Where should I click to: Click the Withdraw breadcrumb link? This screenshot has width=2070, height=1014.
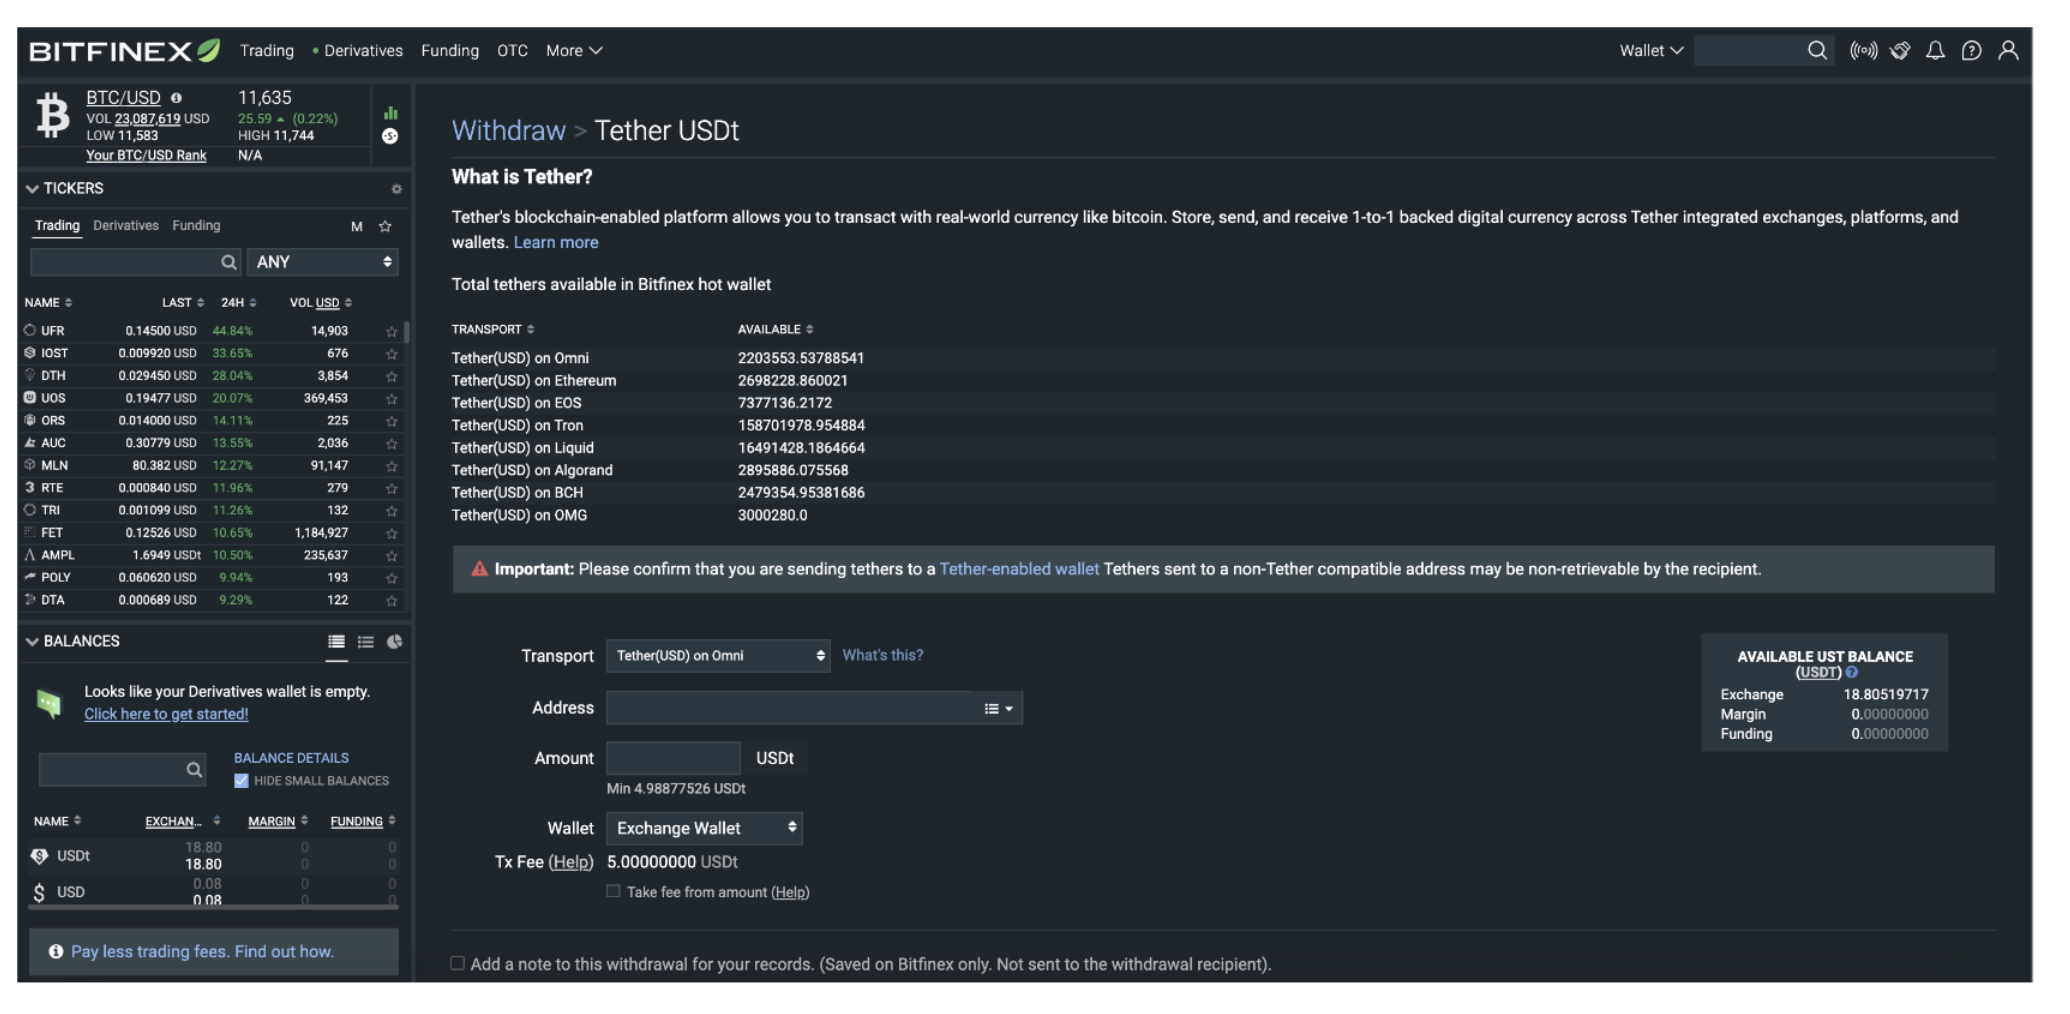pos(508,131)
